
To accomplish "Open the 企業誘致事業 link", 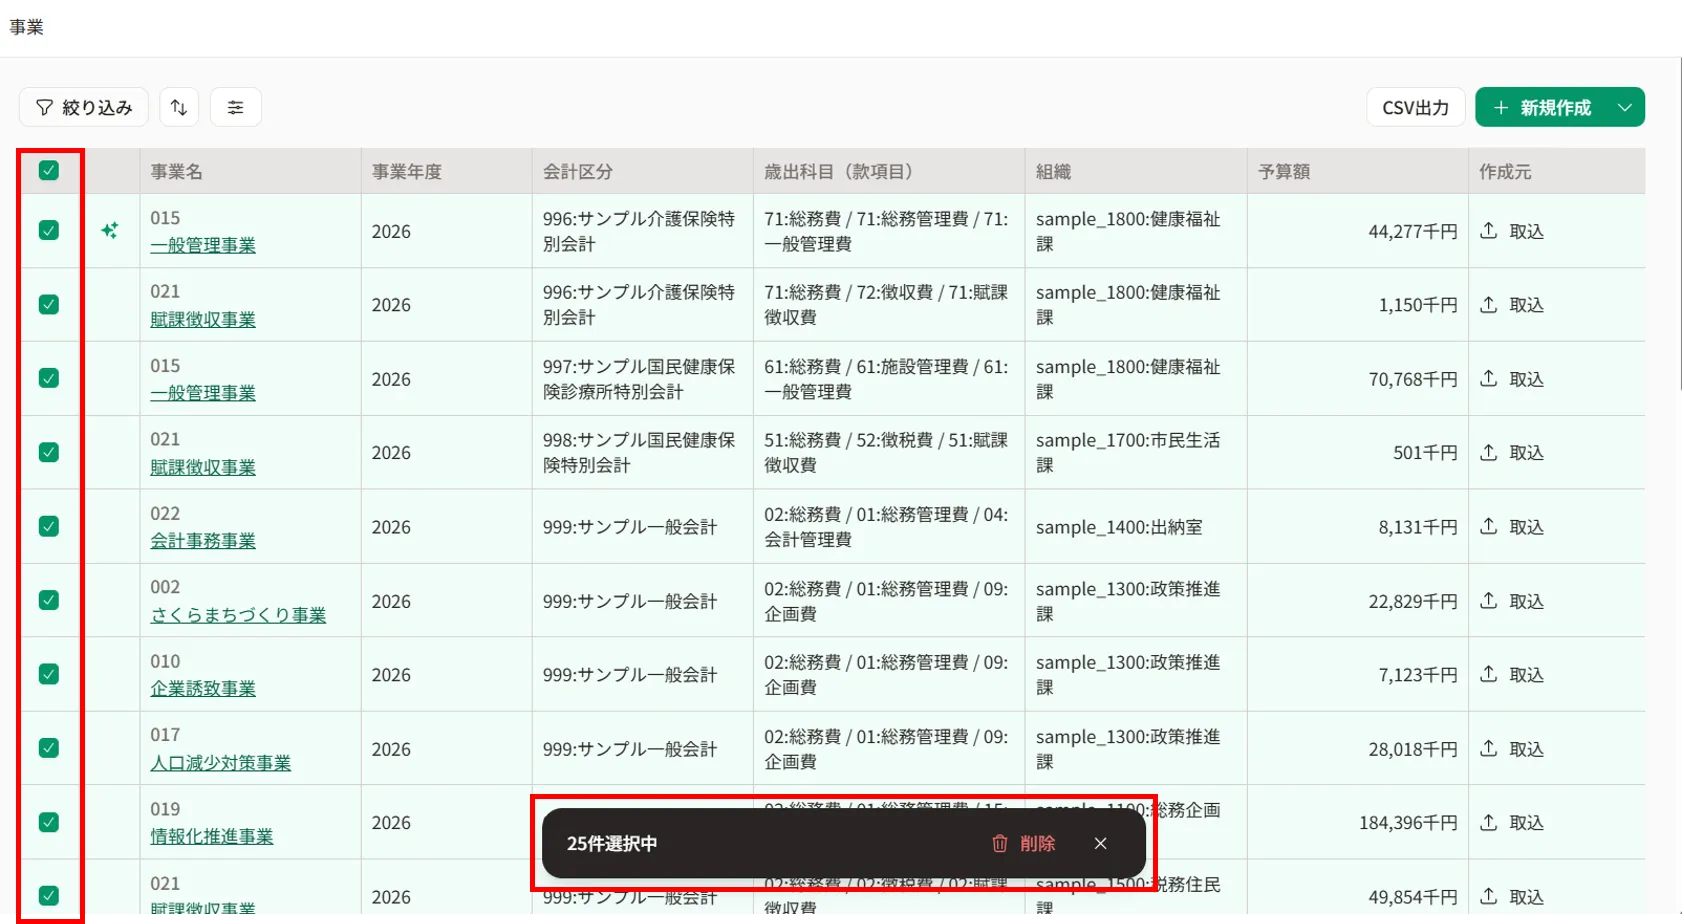I will coord(203,689).
